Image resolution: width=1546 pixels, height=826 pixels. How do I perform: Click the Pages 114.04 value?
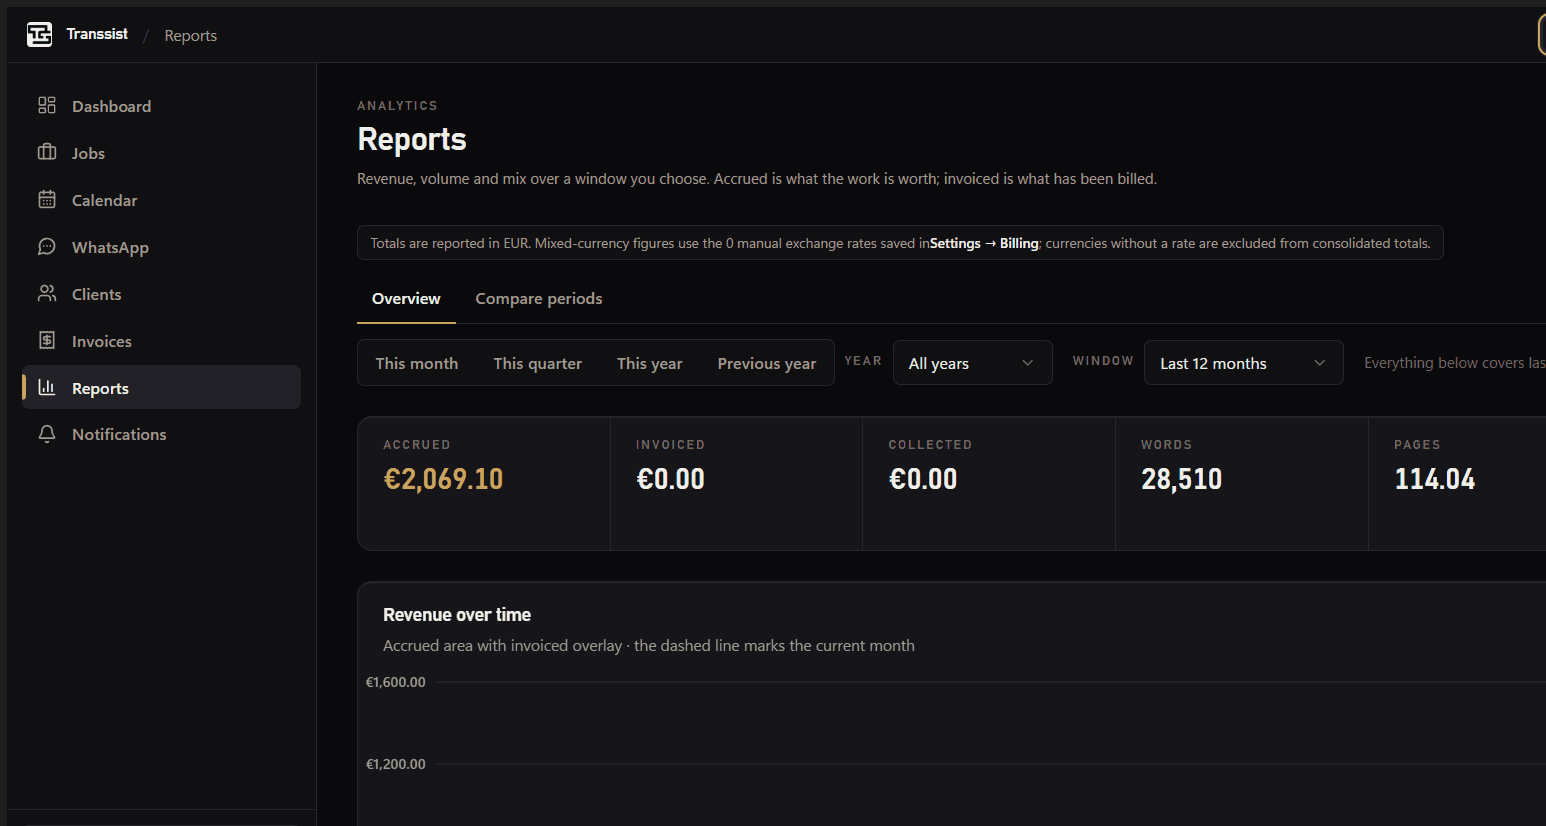coord(1434,479)
